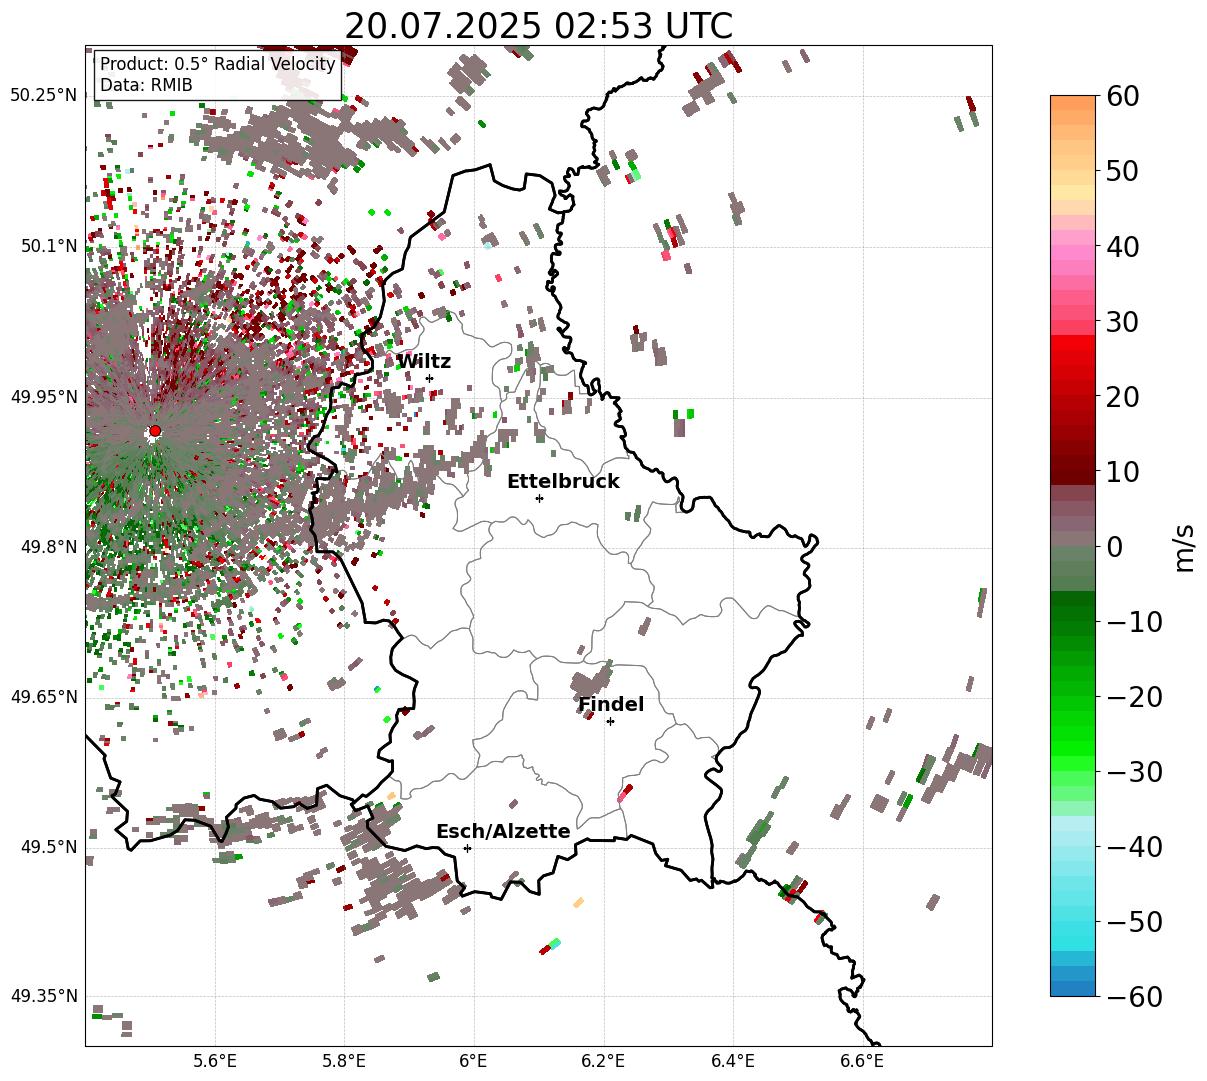Select the Findel city label
This screenshot has width=1207, height=1081.
(x=611, y=705)
